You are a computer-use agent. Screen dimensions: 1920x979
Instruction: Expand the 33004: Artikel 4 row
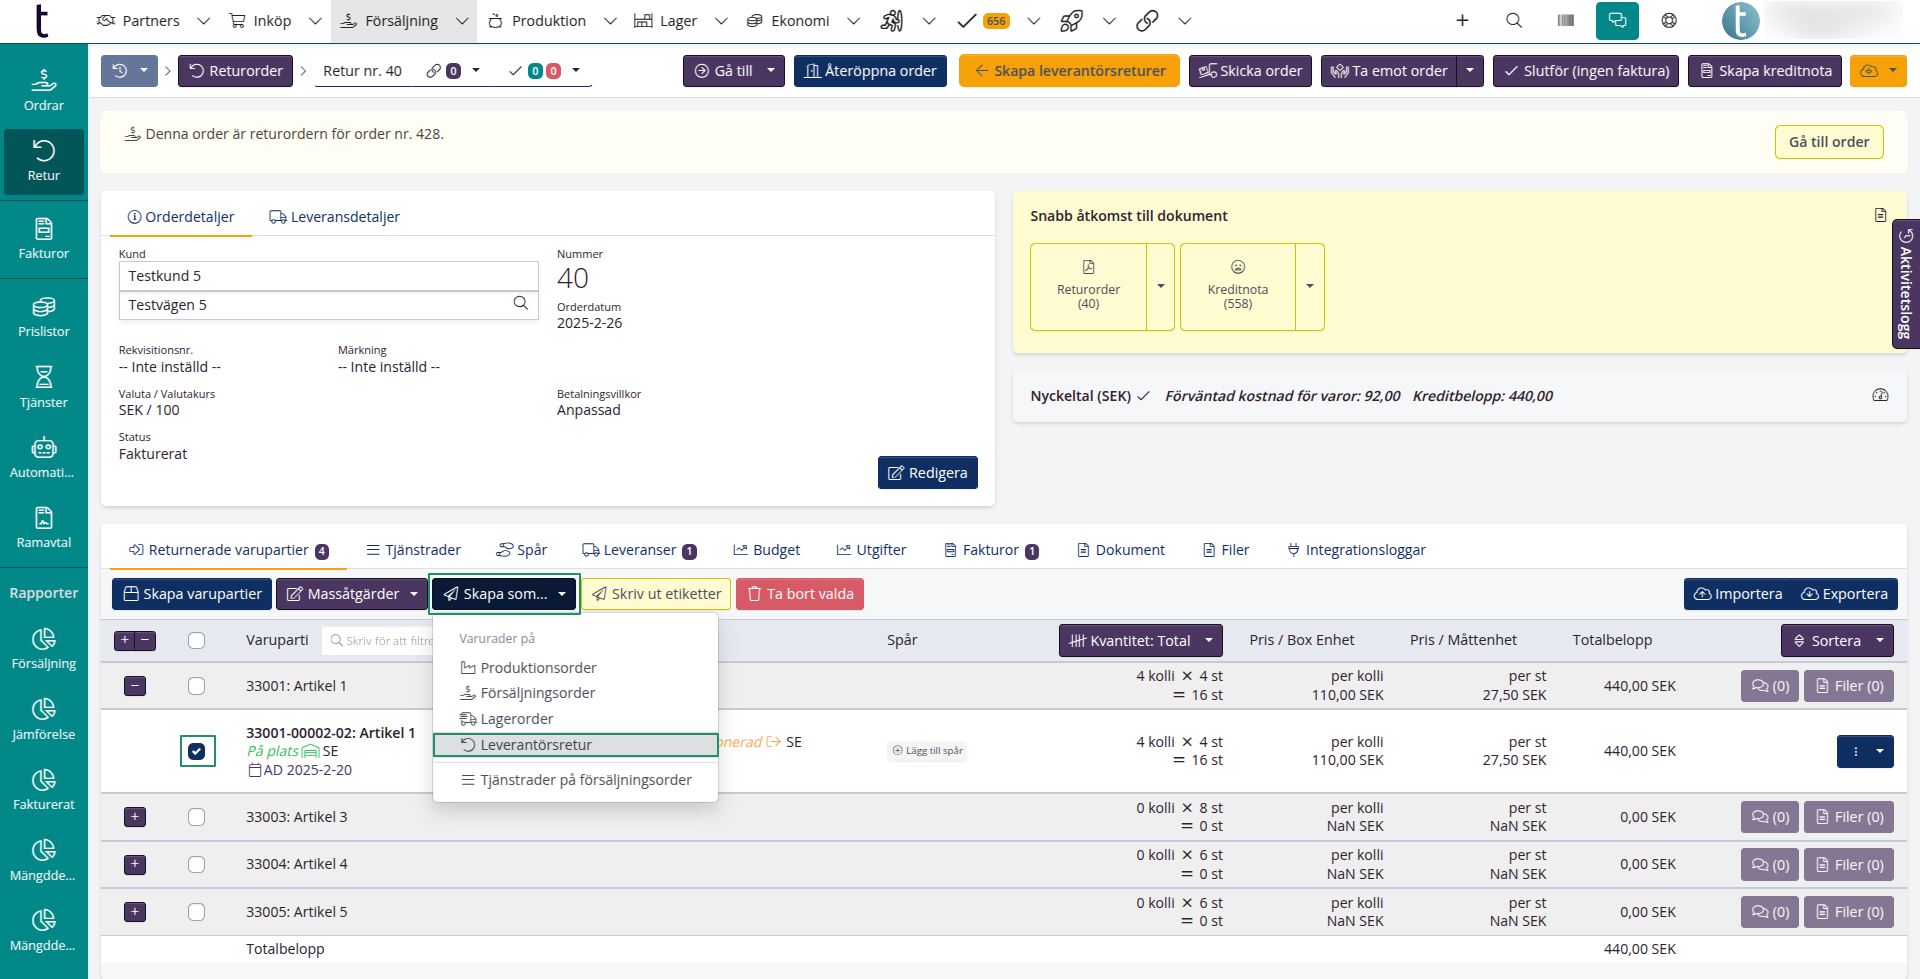point(135,864)
